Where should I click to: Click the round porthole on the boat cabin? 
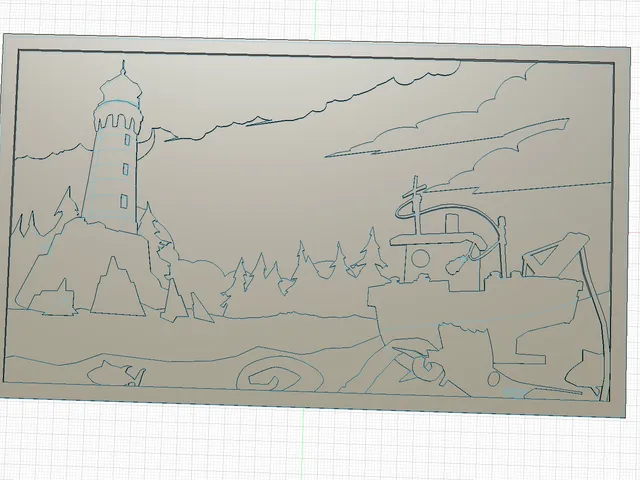pyautogui.click(x=420, y=258)
